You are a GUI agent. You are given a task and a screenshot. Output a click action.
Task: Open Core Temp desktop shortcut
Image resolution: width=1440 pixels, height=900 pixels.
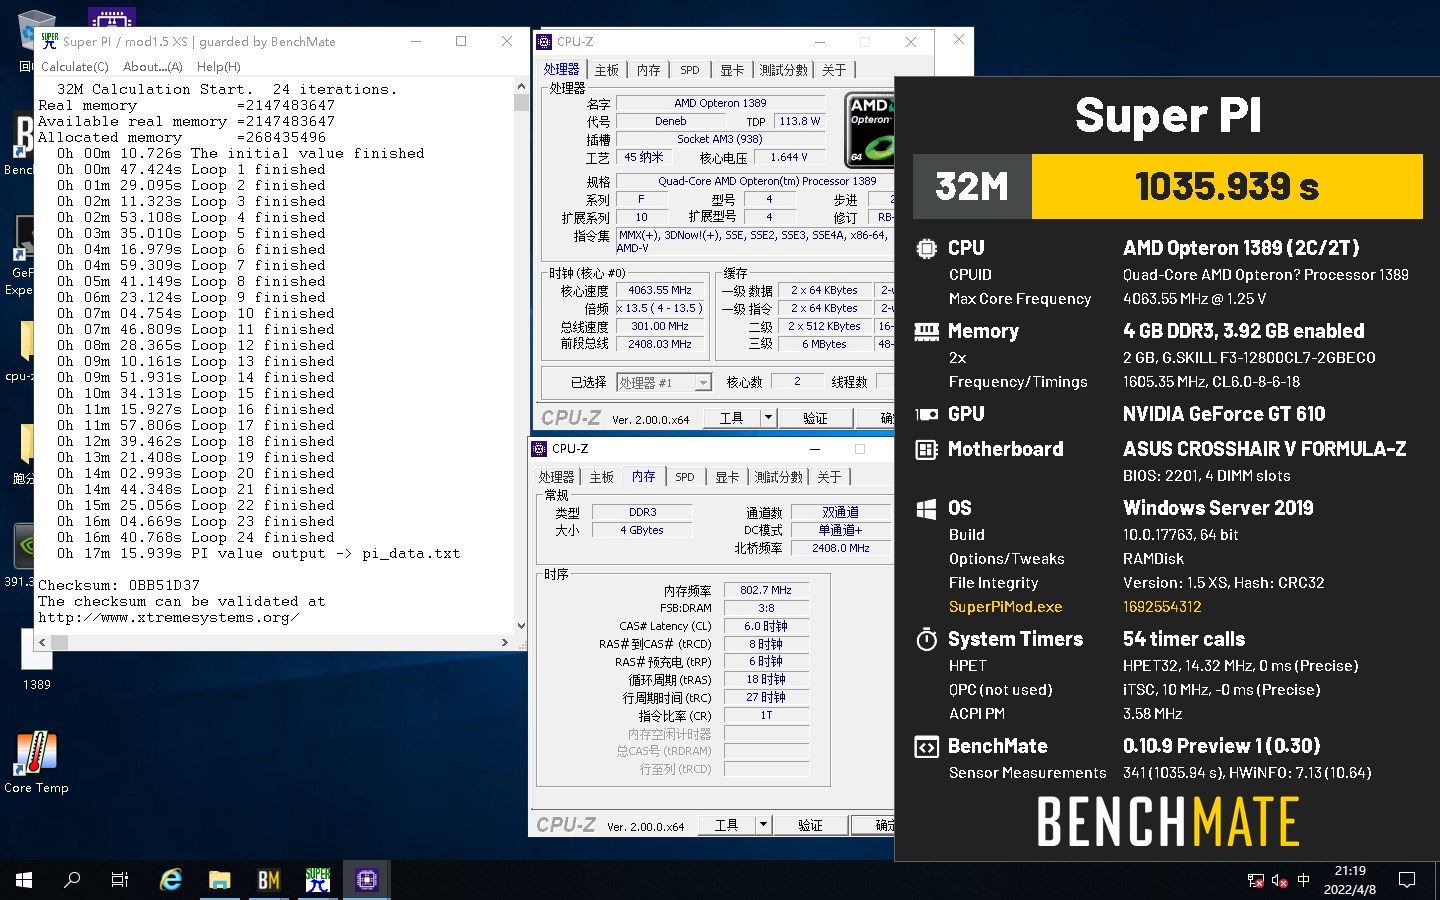(x=36, y=763)
